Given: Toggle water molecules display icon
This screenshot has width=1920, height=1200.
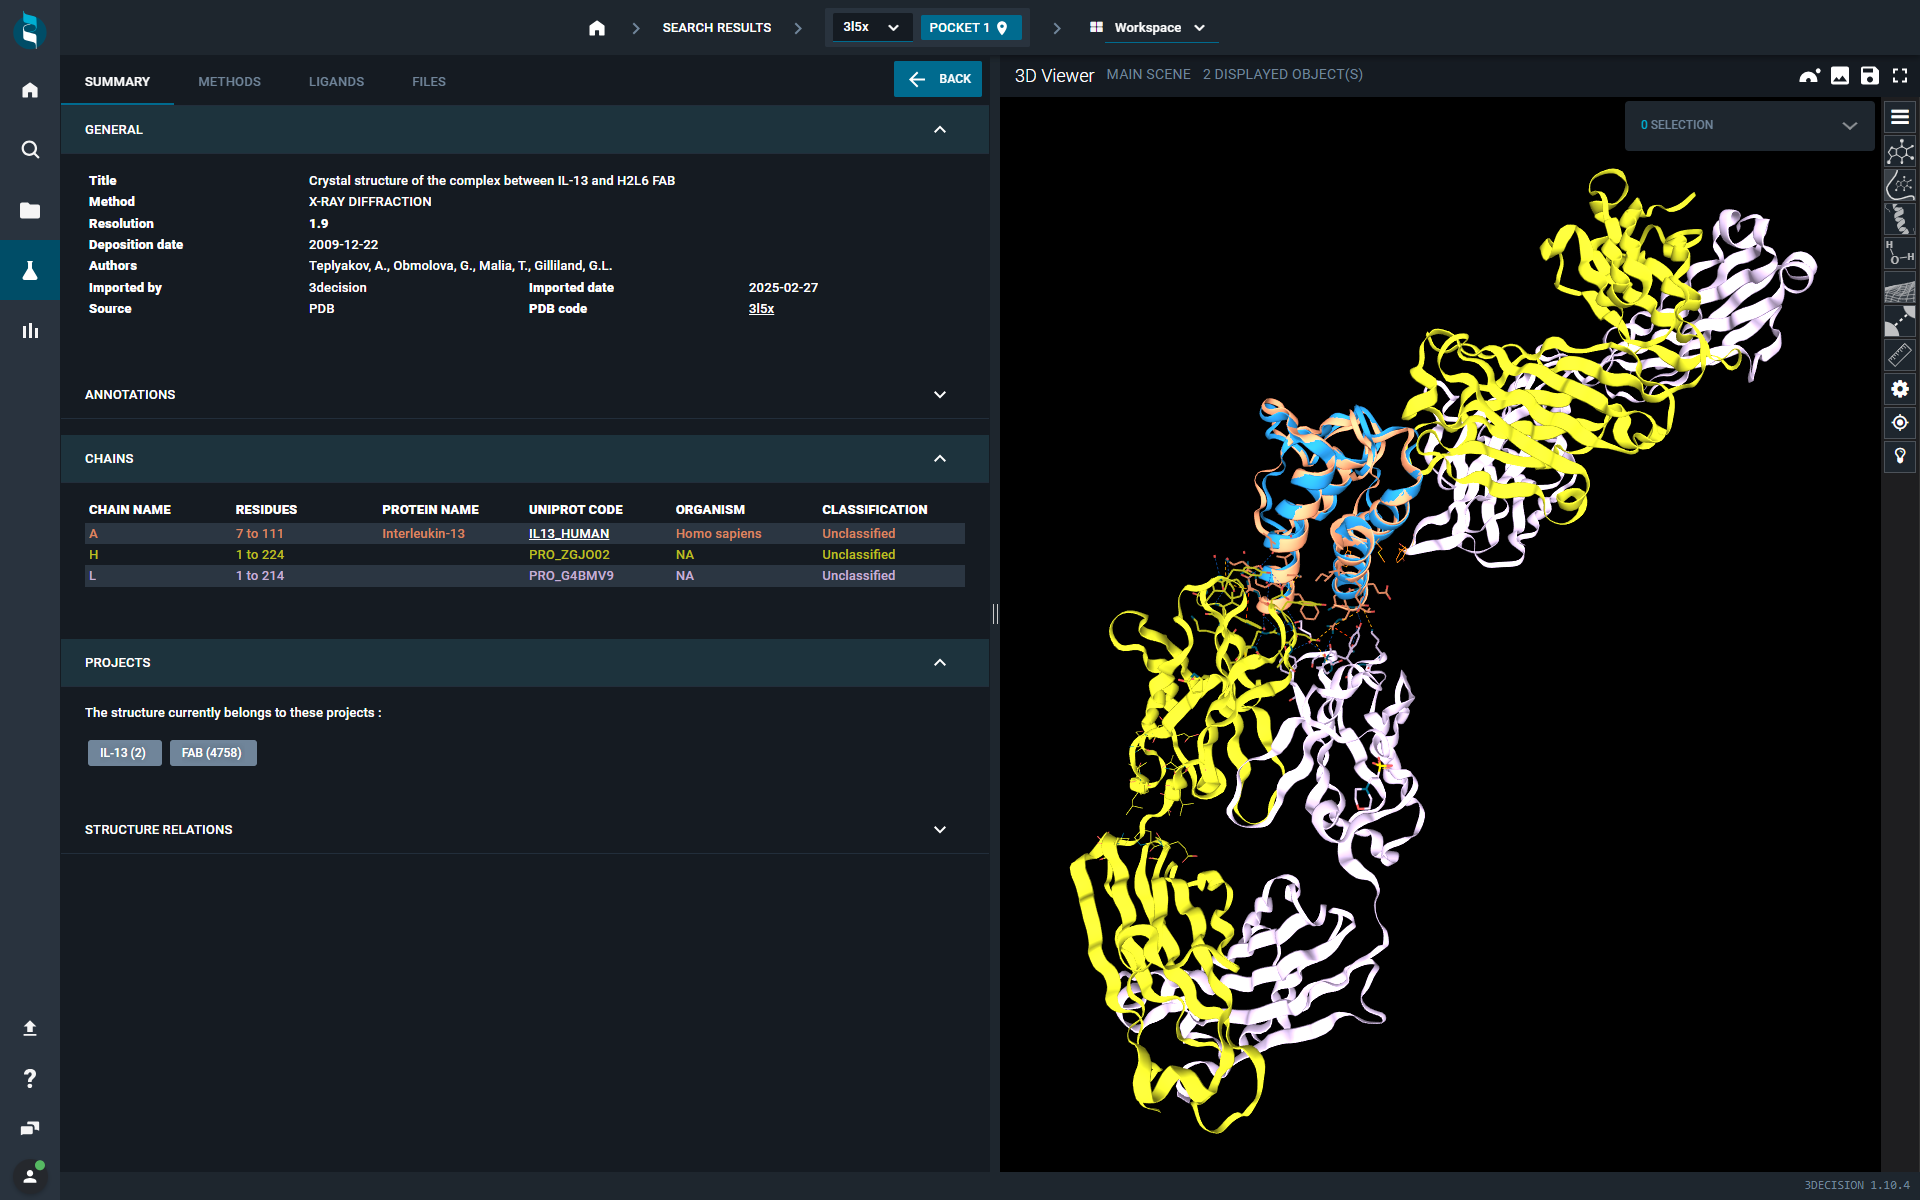Looking at the screenshot, I should 1899,253.
